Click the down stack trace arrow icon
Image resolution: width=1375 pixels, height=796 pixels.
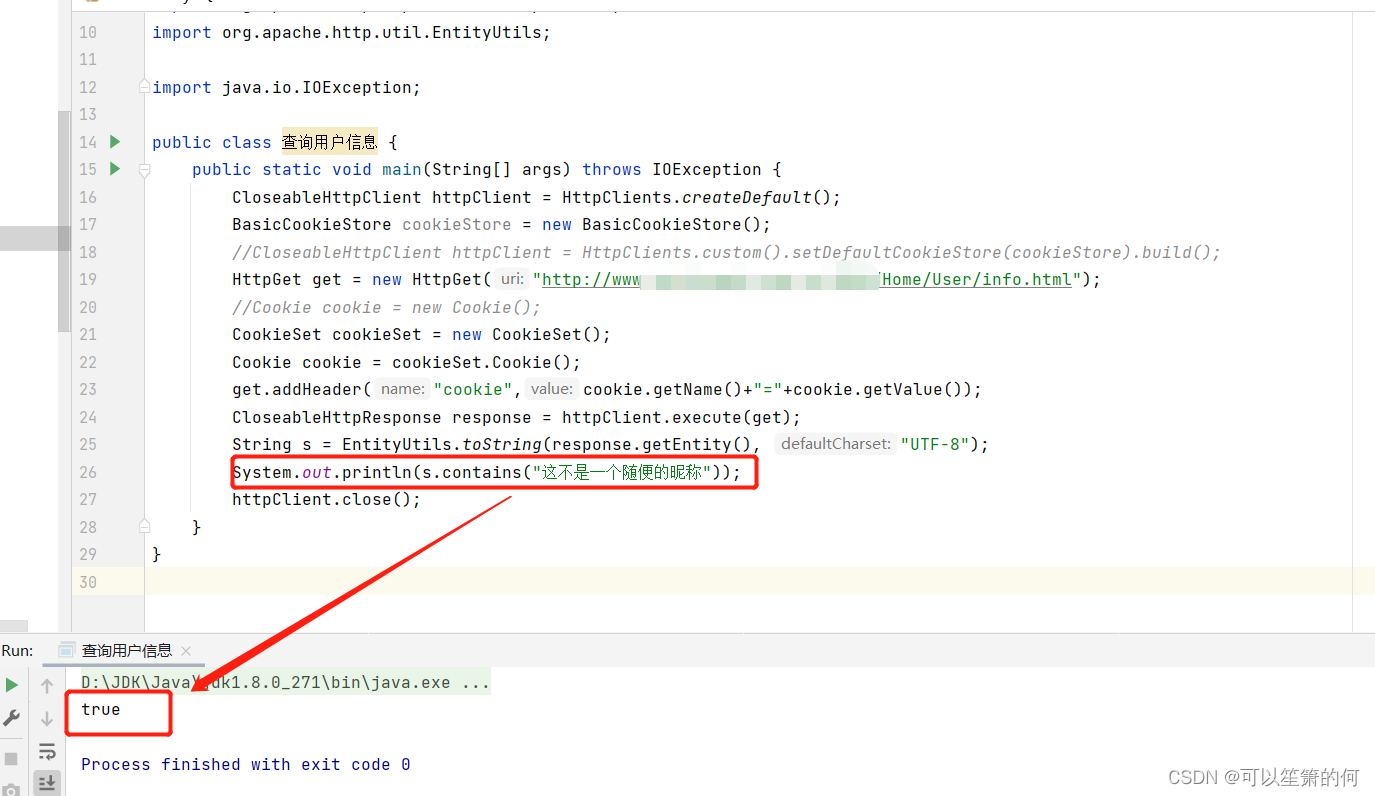point(46,718)
